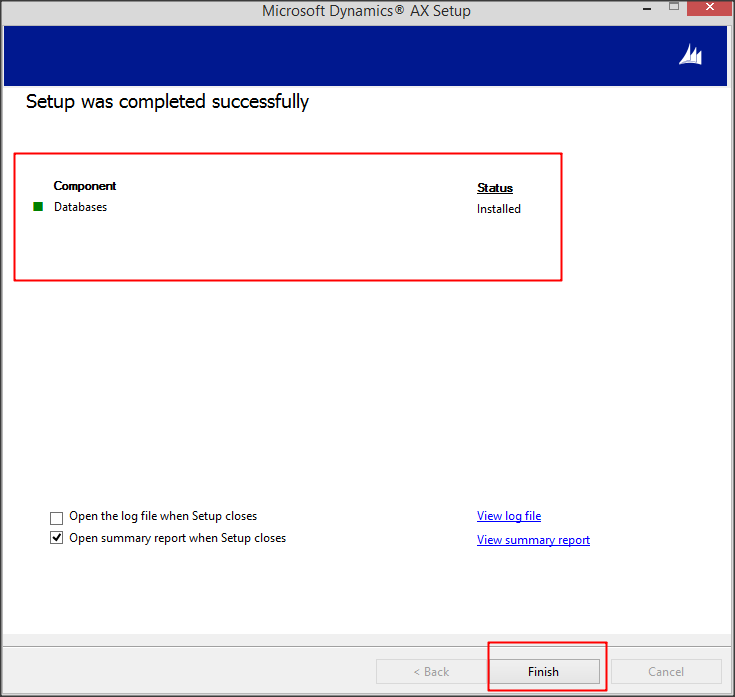
Task: Click the Setup was completed successfully heading
Action: pyautogui.click(x=167, y=101)
